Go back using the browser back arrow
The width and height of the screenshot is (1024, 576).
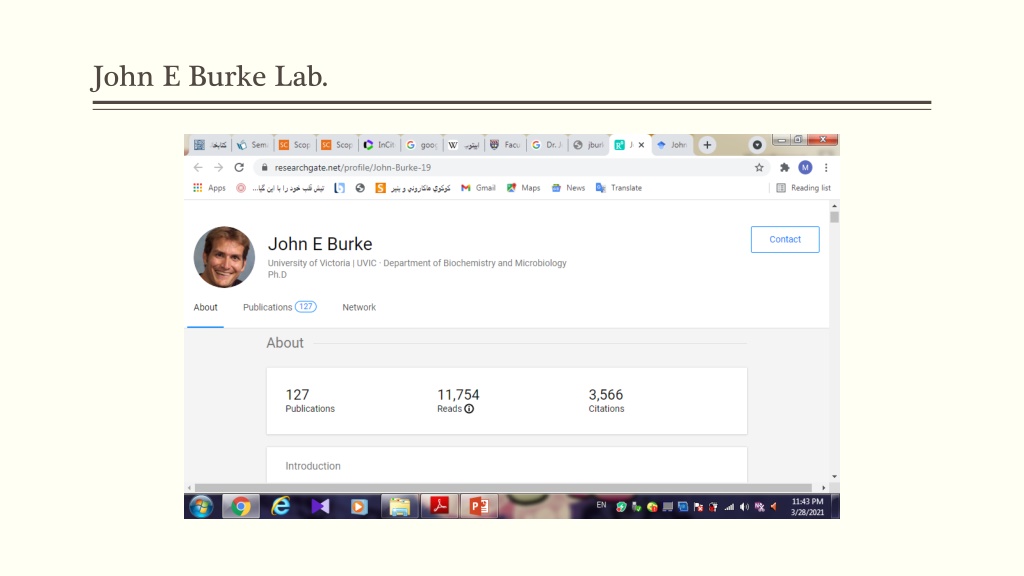198,168
